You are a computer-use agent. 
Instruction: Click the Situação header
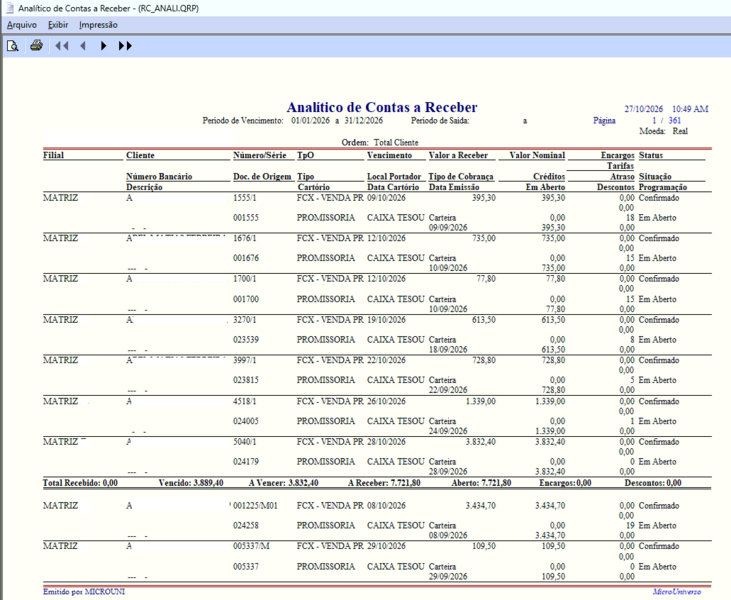tap(655, 177)
